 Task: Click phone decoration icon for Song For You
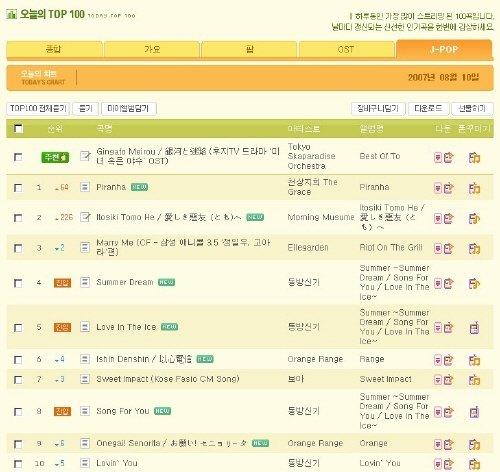[474, 412]
